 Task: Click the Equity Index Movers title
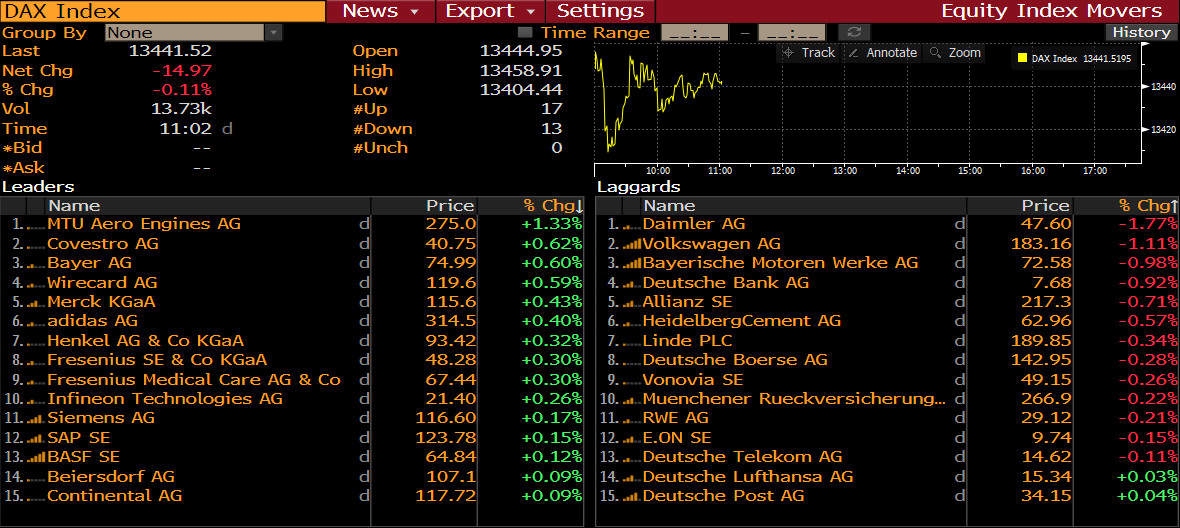tap(1051, 11)
